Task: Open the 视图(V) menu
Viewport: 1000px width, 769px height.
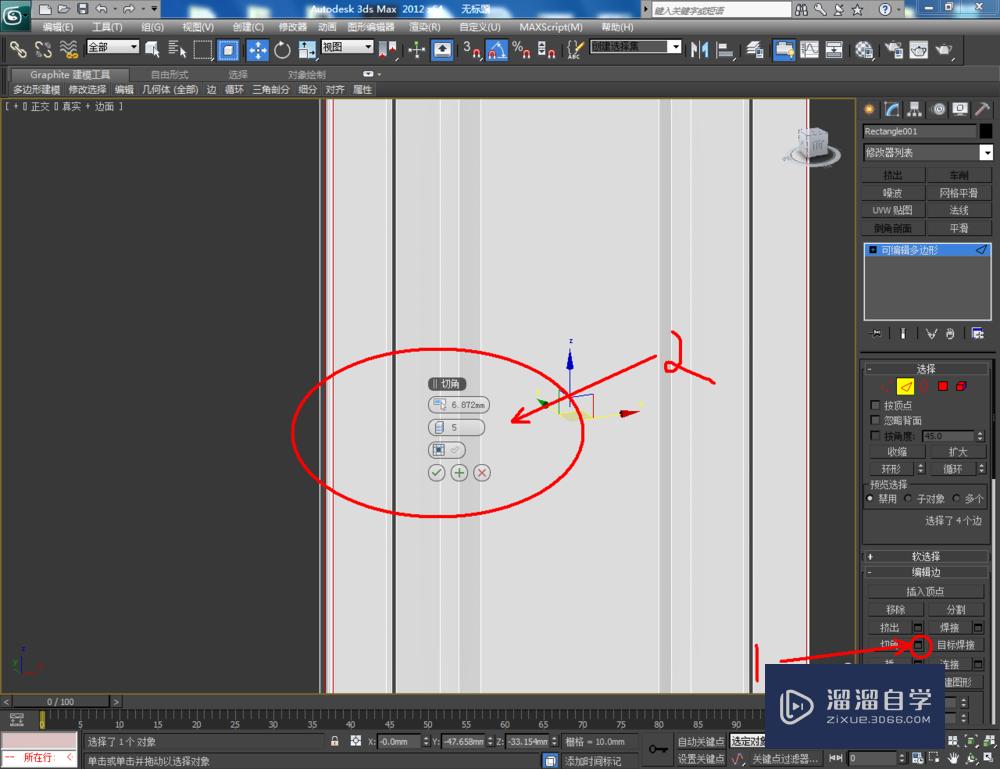Action: pyautogui.click(x=198, y=27)
